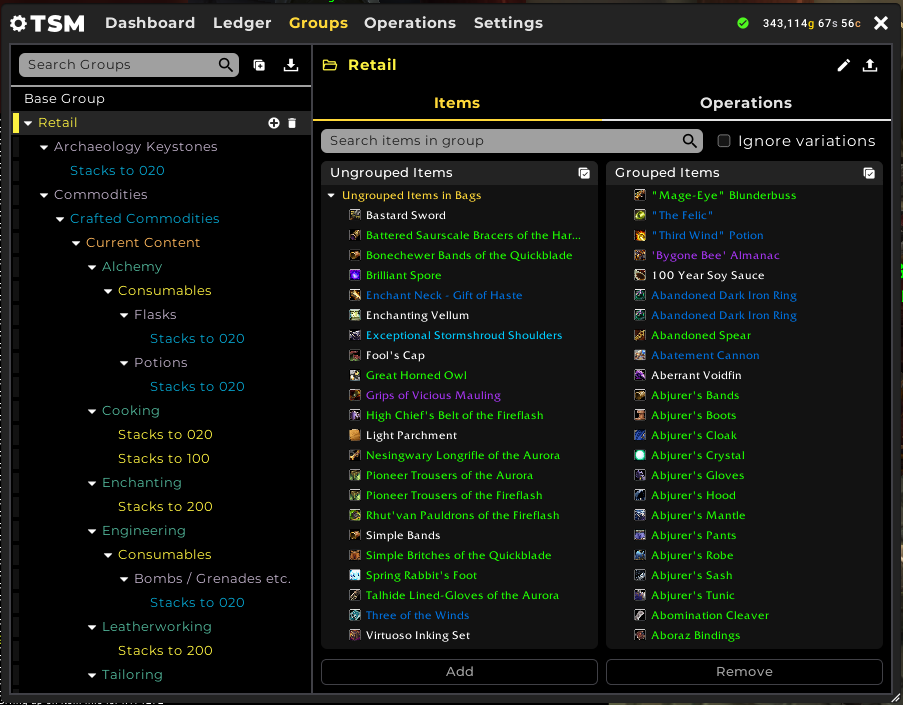Collapse the Ungrouped Items in Bags section
Screen dimensions: 903x706
click(x=331, y=196)
